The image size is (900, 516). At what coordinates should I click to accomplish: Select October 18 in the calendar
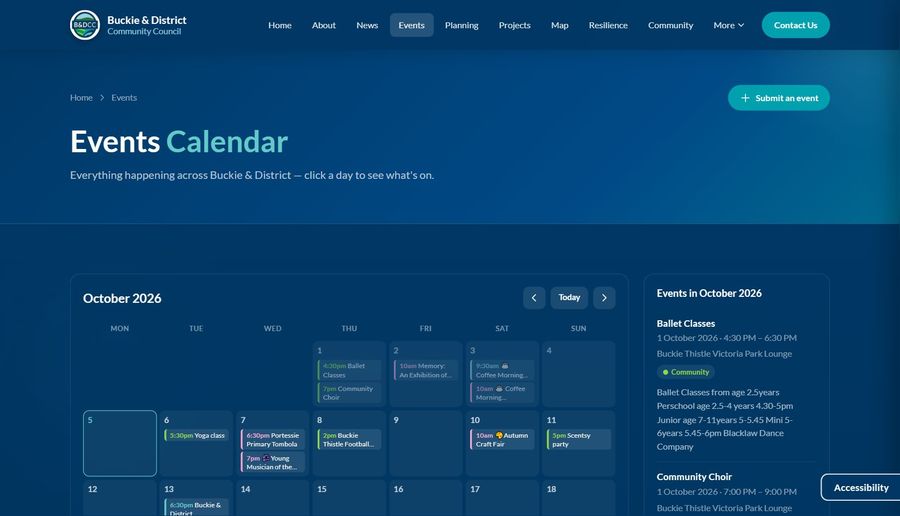[579, 498]
